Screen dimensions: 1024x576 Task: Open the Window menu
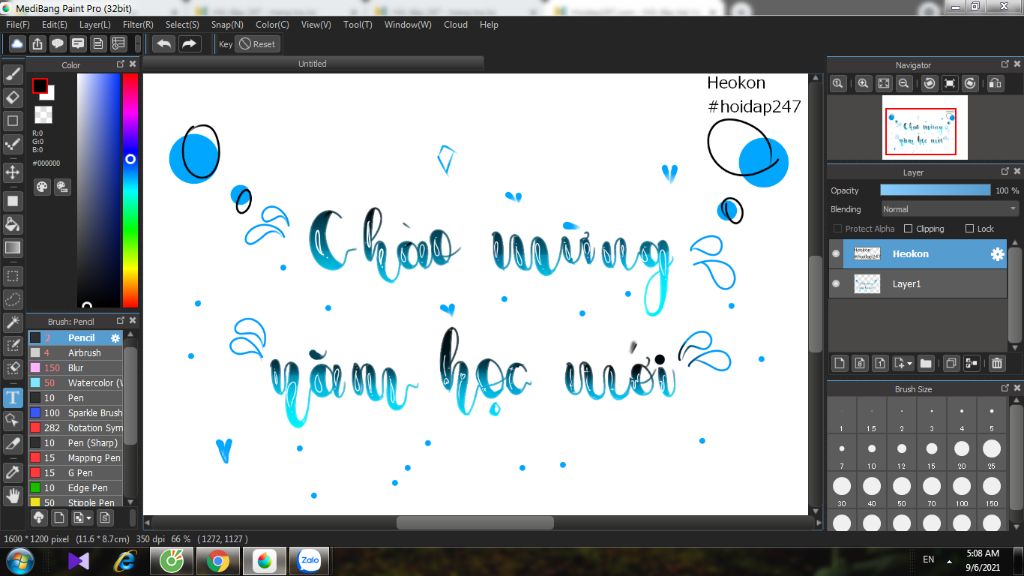click(x=408, y=25)
